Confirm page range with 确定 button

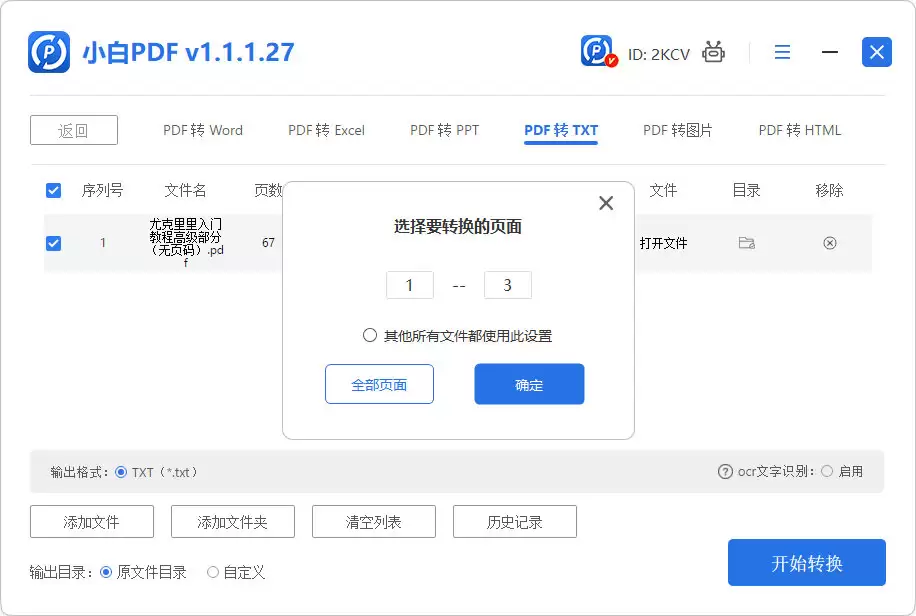pyautogui.click(x=529, y=384)
